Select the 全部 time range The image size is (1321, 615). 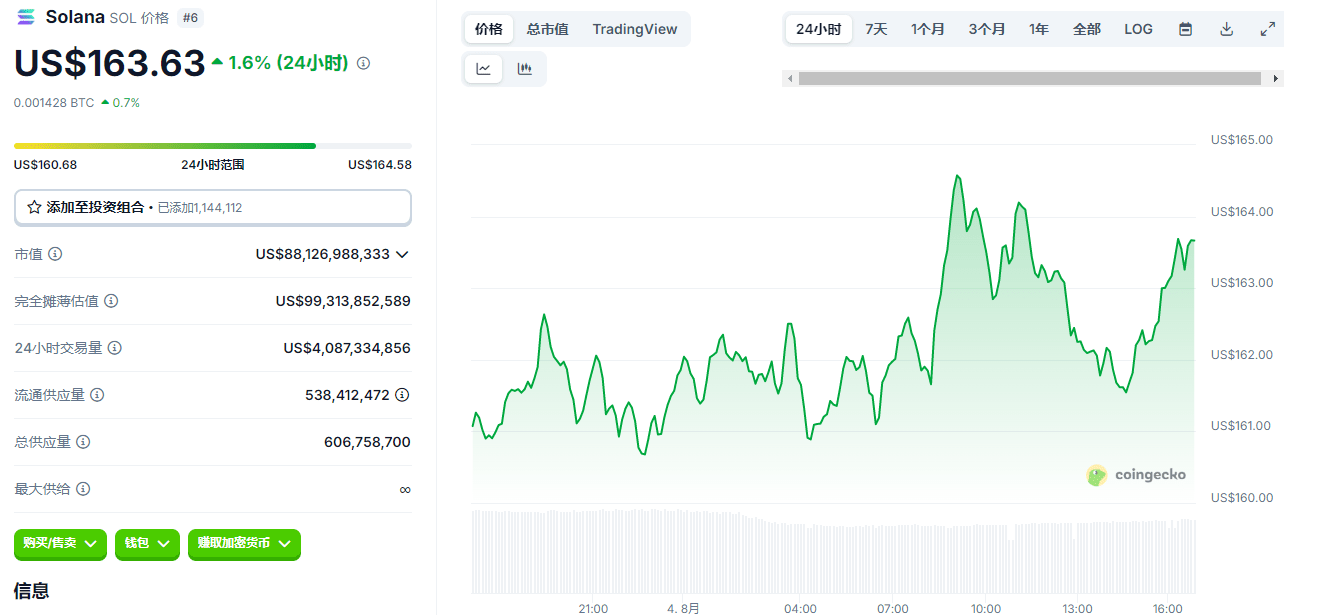pyautogui.click(x=1087, y=29)
